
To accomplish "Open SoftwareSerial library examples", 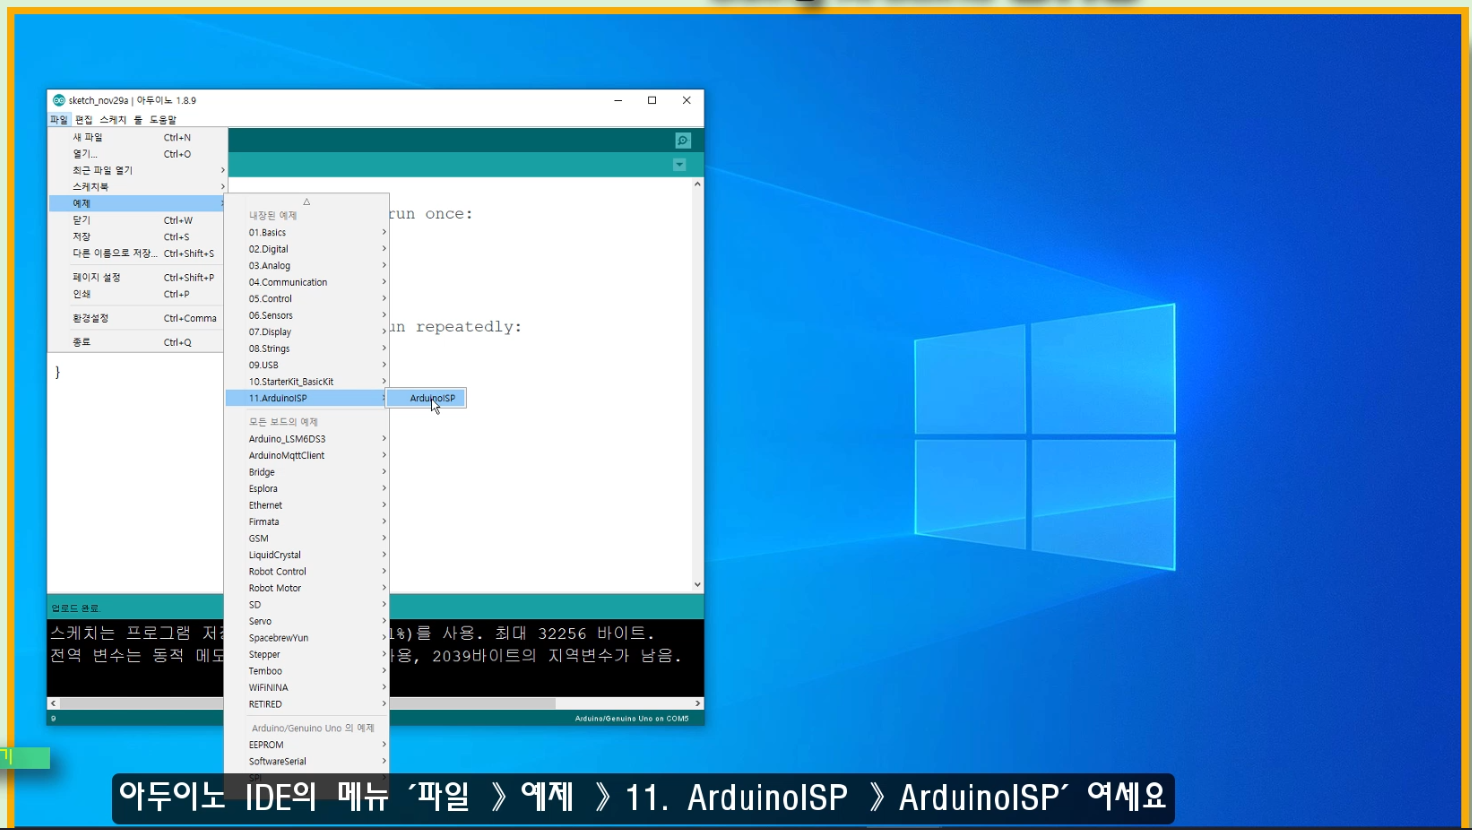I will pyautogui.click(x=307, y=761).
